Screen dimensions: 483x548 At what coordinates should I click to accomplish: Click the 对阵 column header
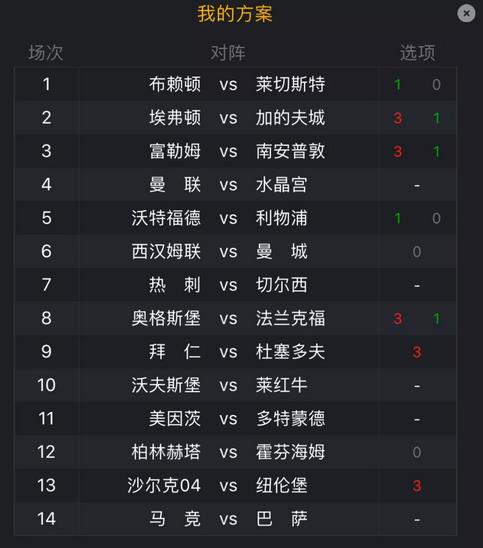[228, 53]
